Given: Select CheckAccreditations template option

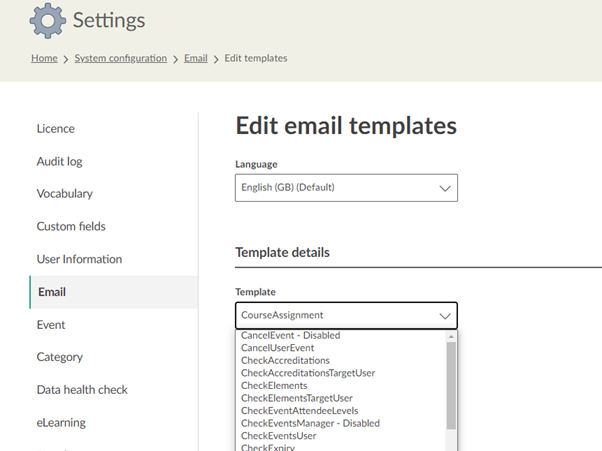Looking at the screenshot, I should [285, 360].
